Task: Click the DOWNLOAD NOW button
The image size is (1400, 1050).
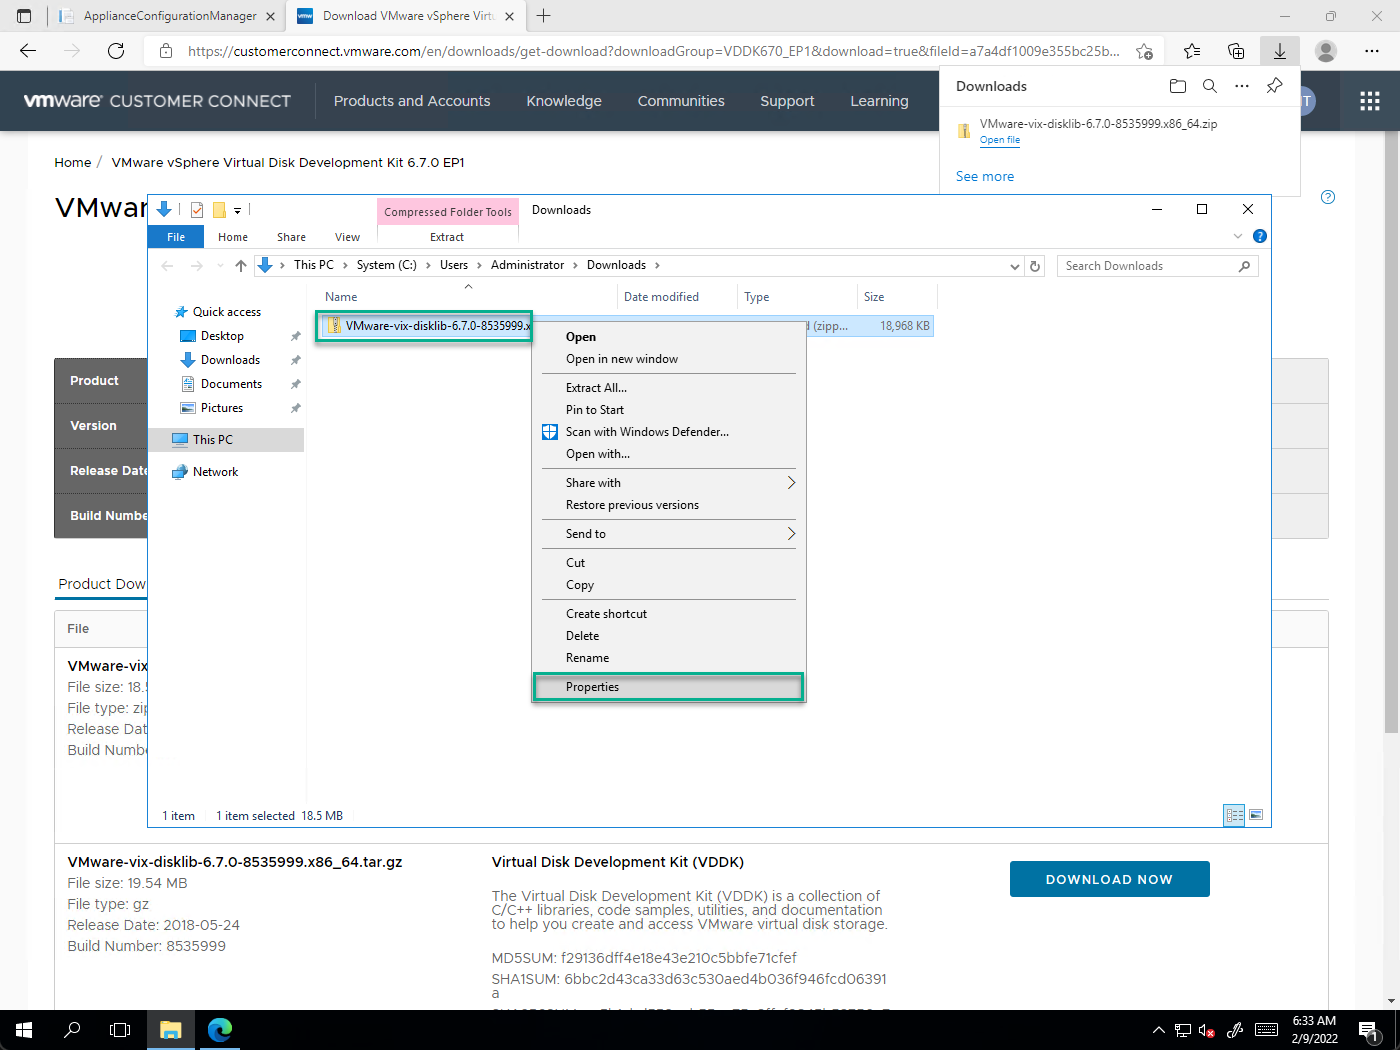Action: 1109,879
